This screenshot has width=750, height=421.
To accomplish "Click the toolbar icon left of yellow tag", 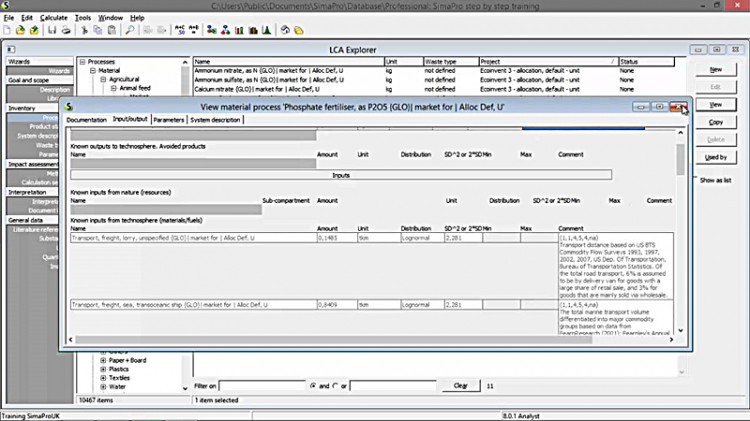I will 285,30.
